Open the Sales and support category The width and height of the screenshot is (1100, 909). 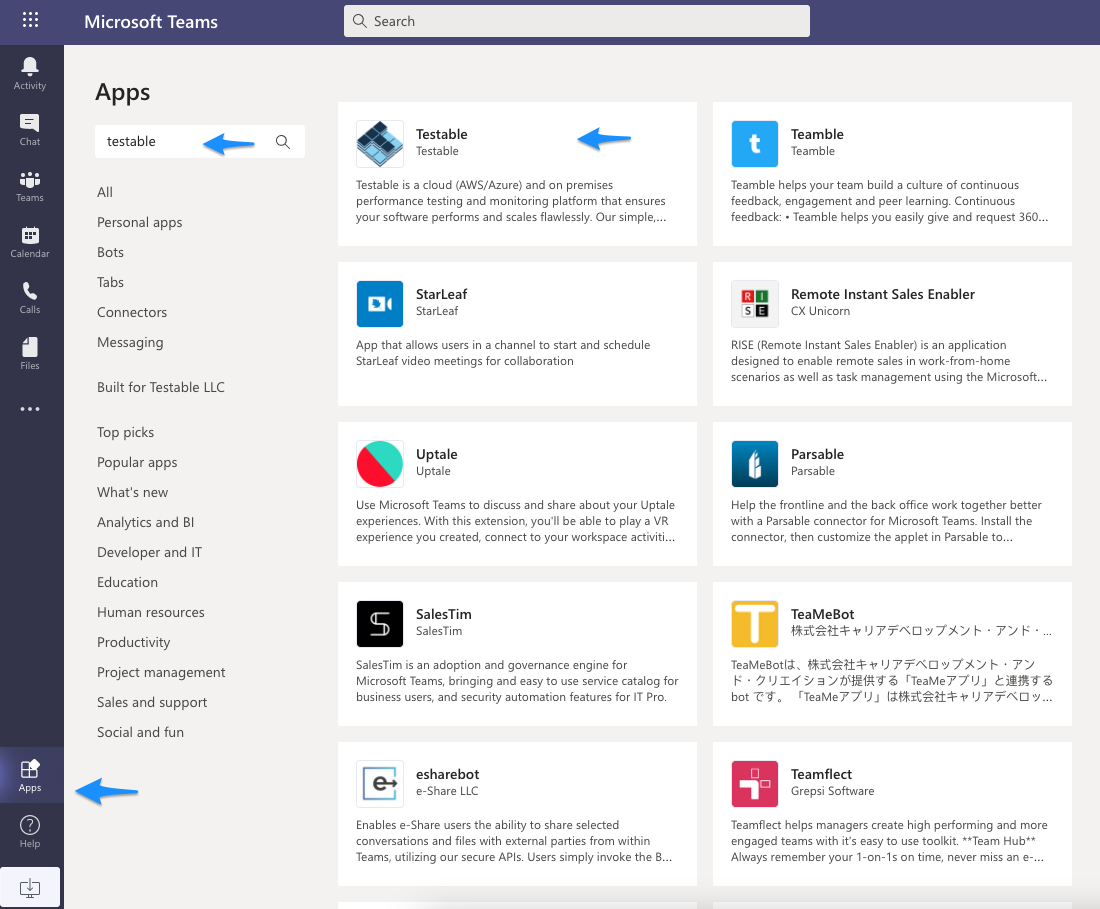point(152,703)
